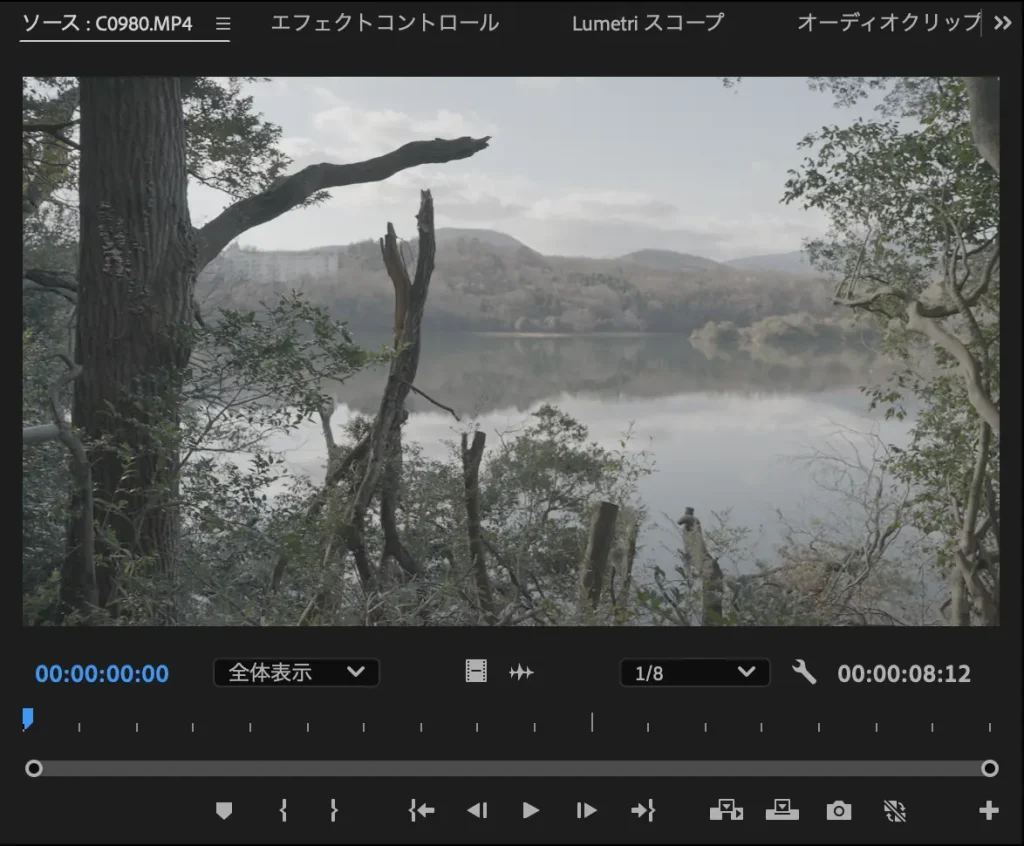Open the Source monitor settings wrench

(806, 672)
